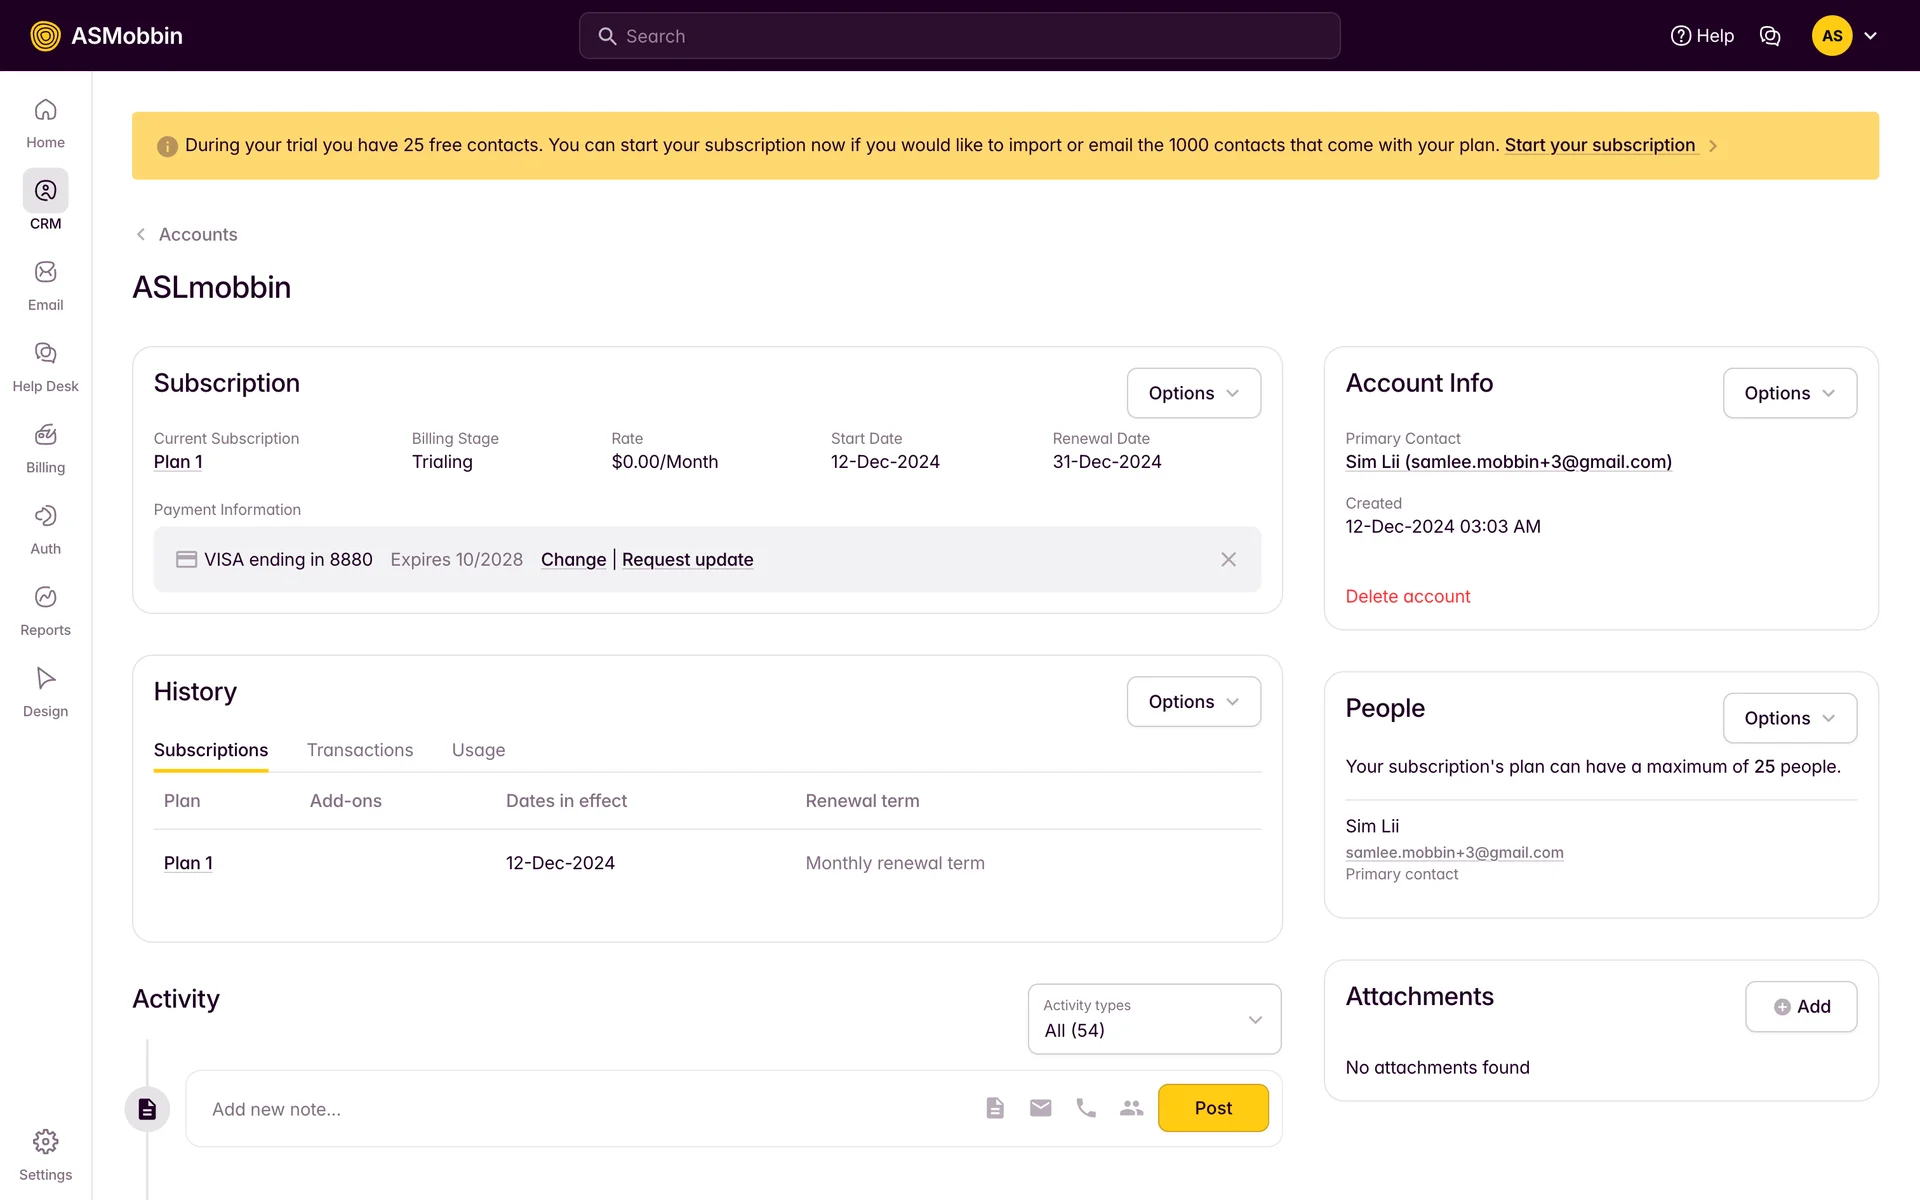Open the Reports section icon
The width and height of the screenshot is (1920, 1200).
point(45,597)
